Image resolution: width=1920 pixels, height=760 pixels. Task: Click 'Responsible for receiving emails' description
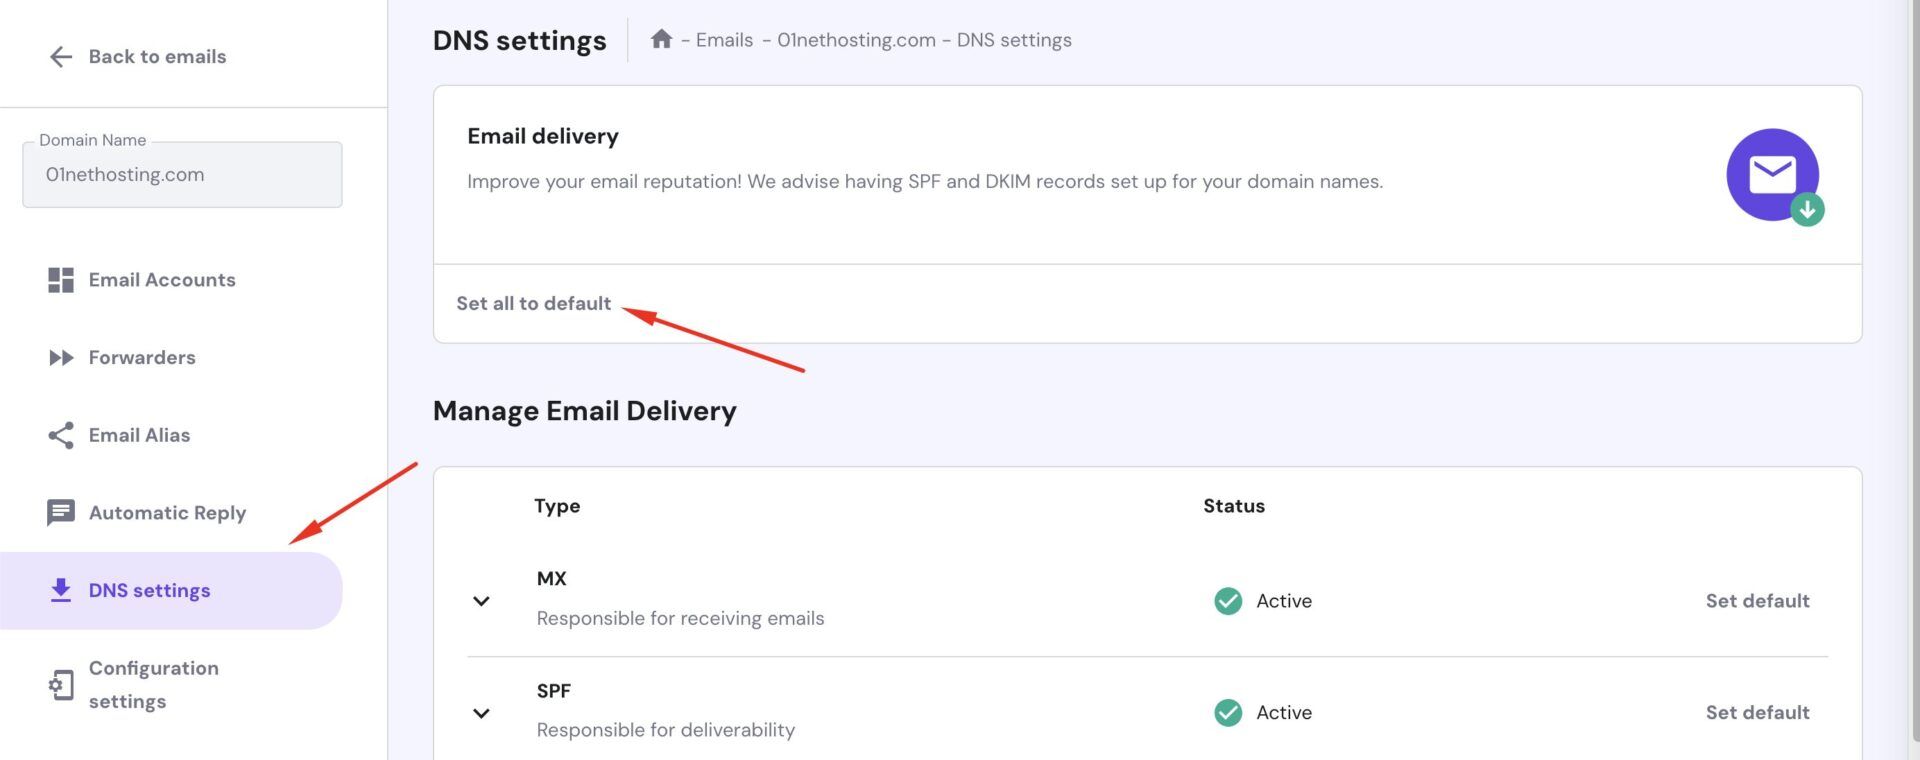pyautogui.click(x=680, y=619)
